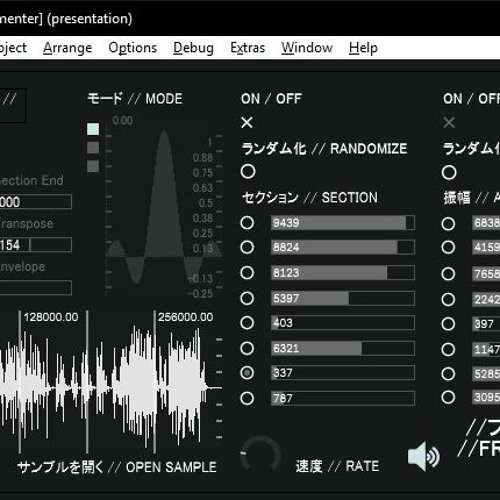Screen dimensions: 500x500
Task: Click the section slider showing 403
Action: (x=343, y=323)
